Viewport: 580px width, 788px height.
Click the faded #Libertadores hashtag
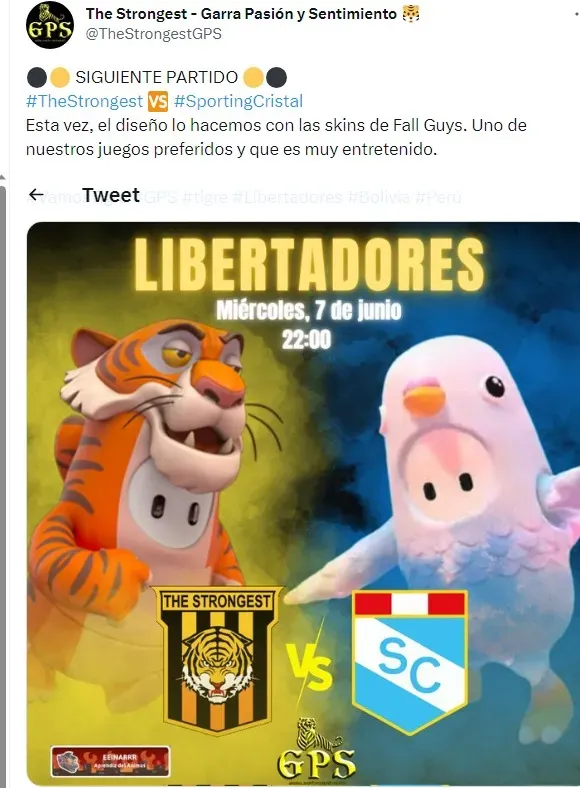click(287, 197)
